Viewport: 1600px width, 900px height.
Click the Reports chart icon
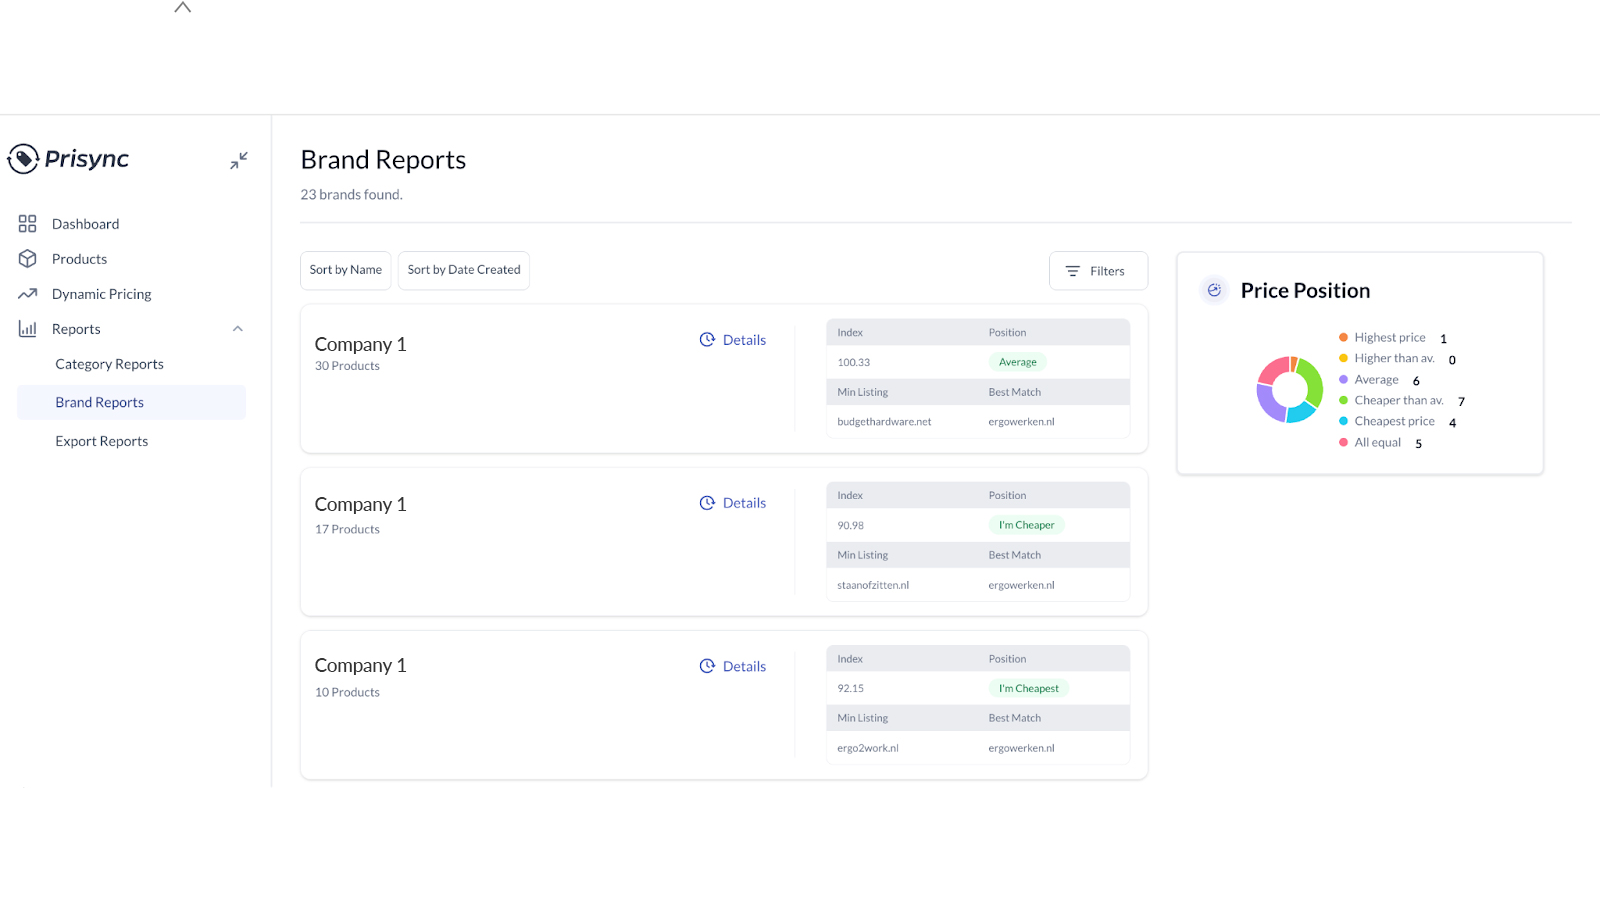pyautogui.click(x=27, y=328)
